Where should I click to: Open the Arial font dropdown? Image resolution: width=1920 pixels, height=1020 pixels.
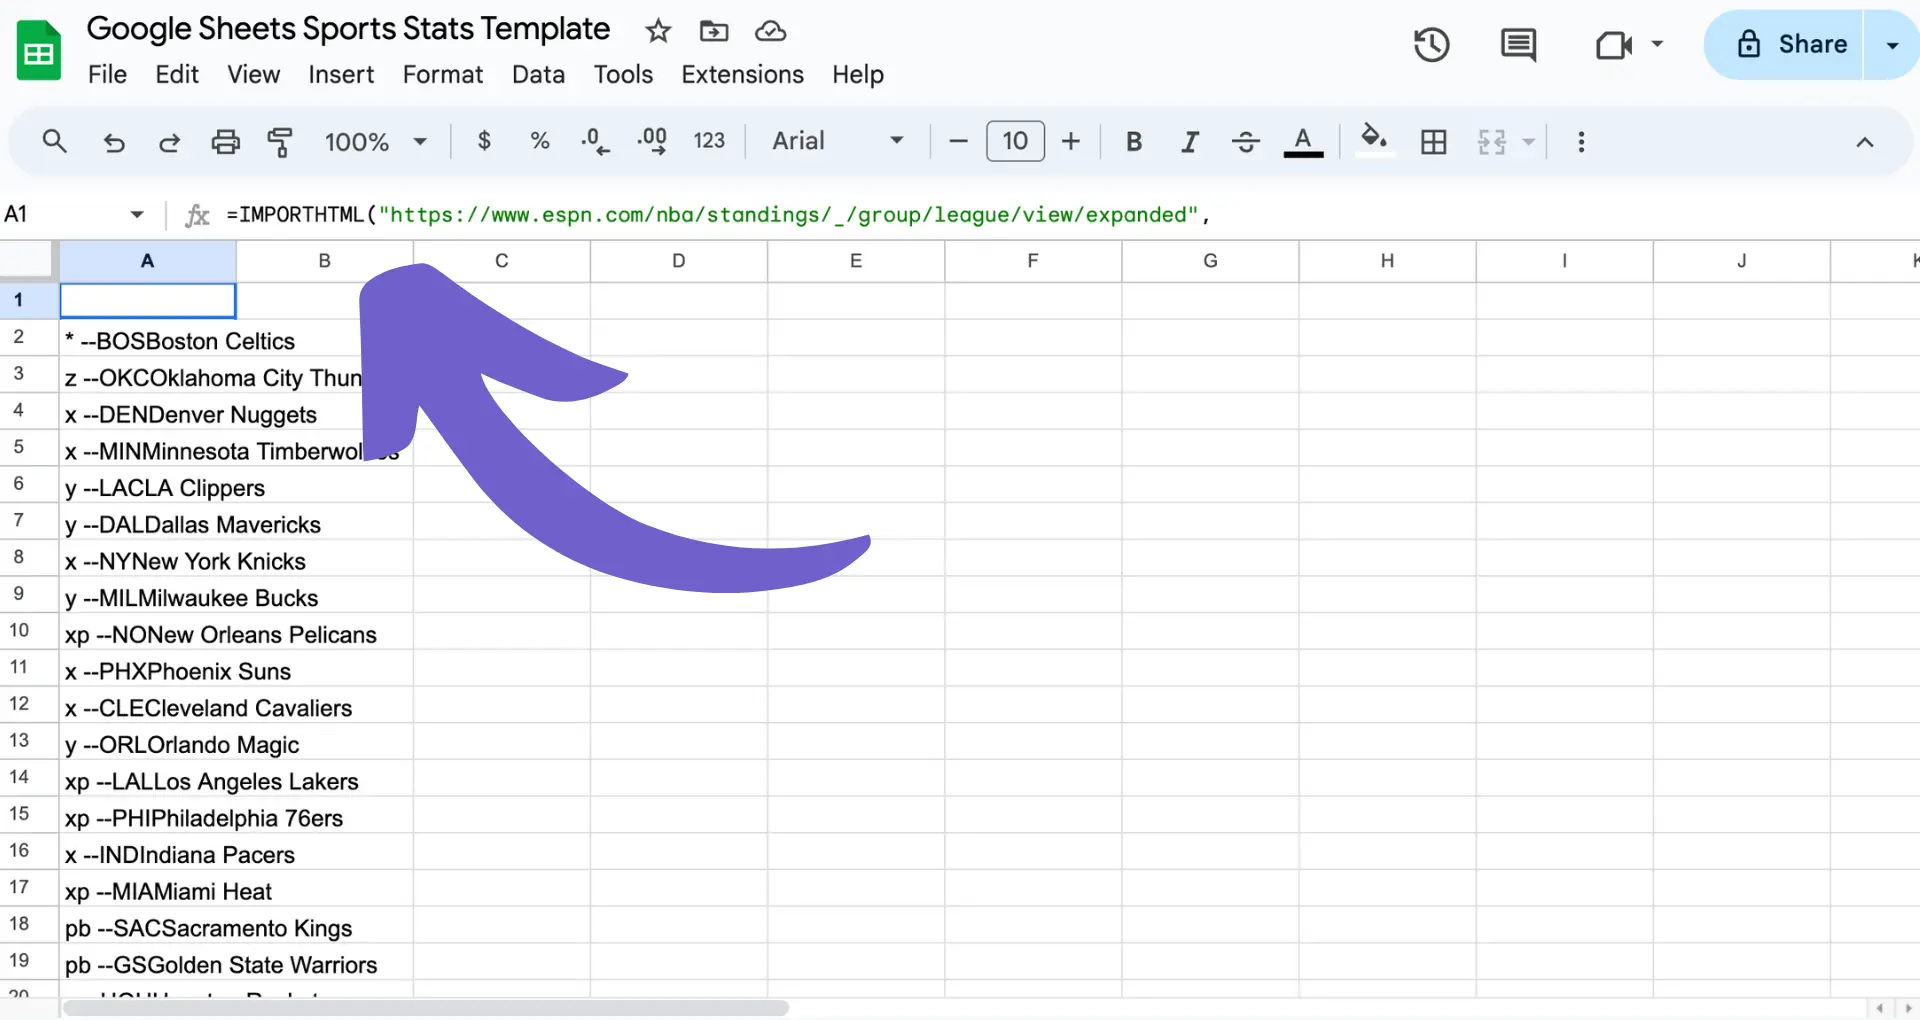[838, 141]
